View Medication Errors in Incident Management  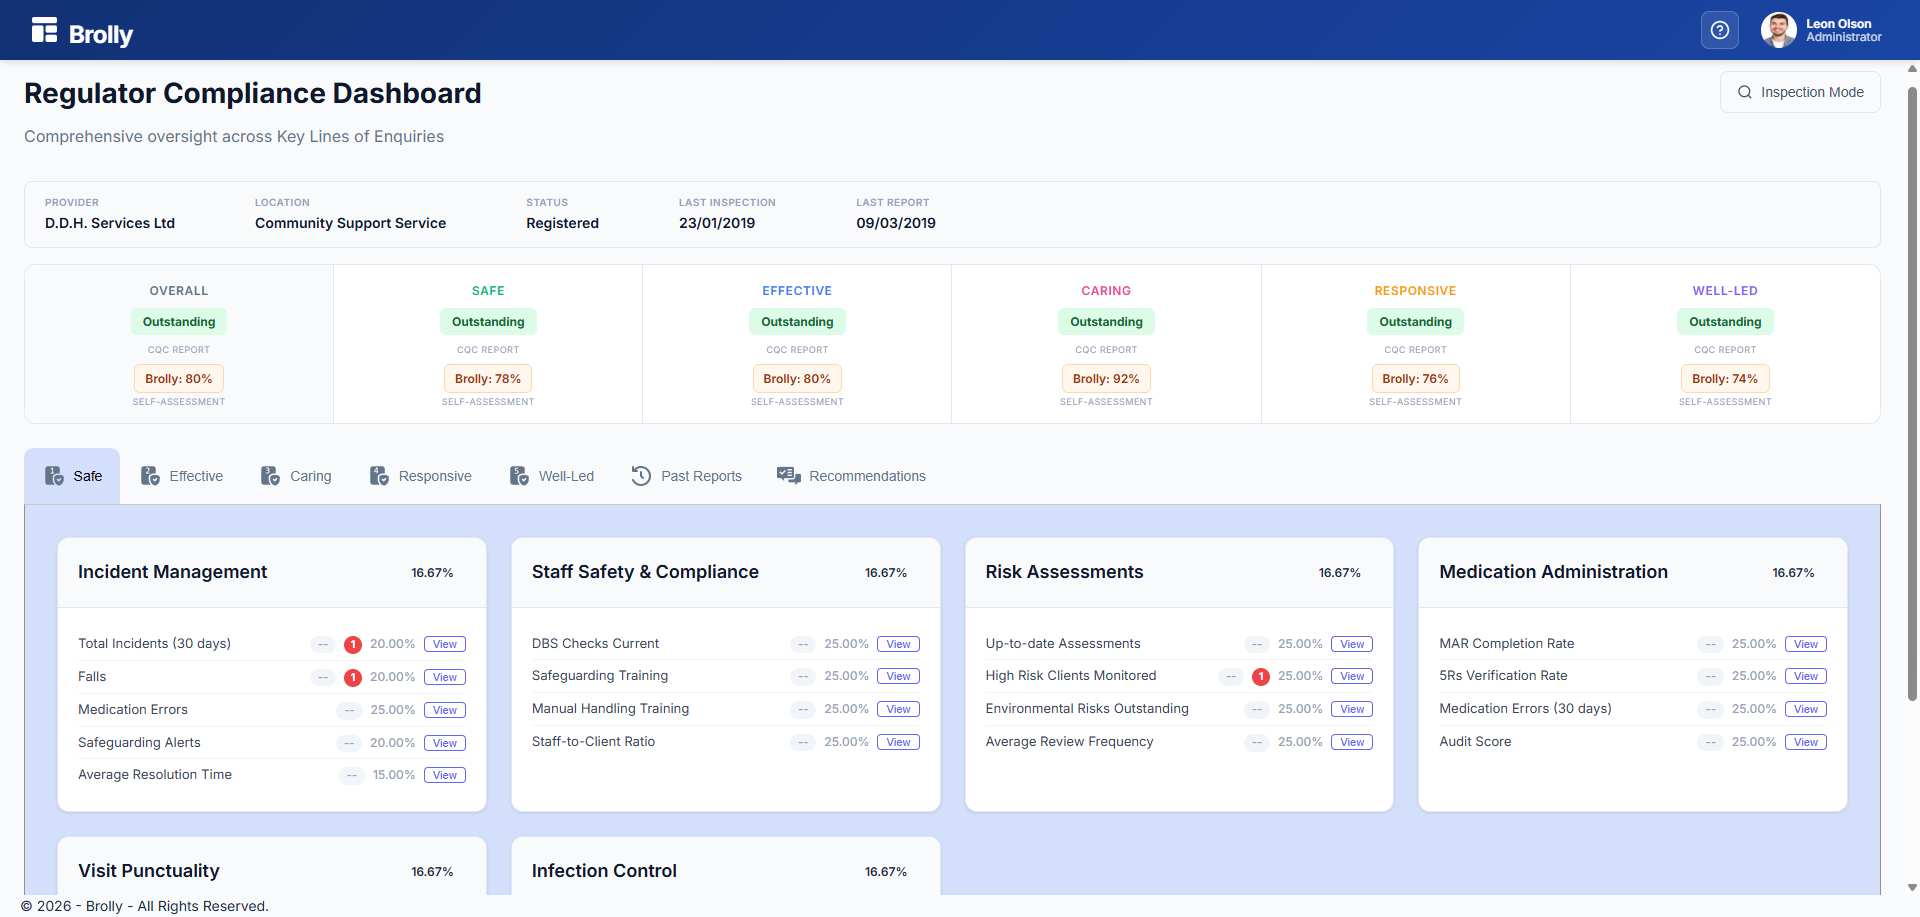(x=445, y=710)
